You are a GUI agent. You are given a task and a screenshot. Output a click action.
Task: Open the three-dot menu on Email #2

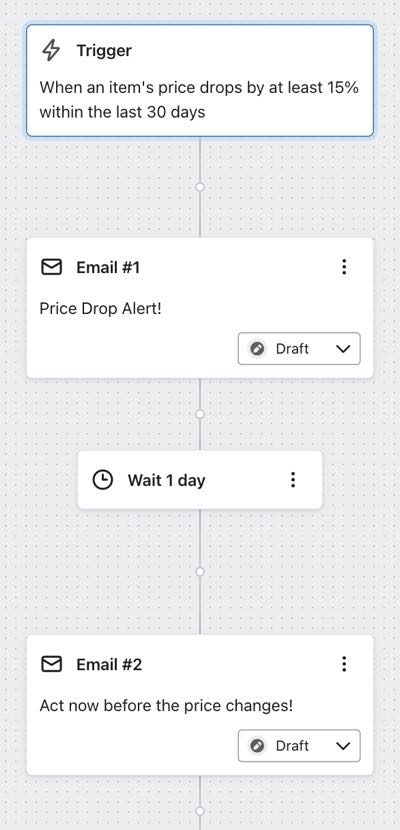point(344,664)
